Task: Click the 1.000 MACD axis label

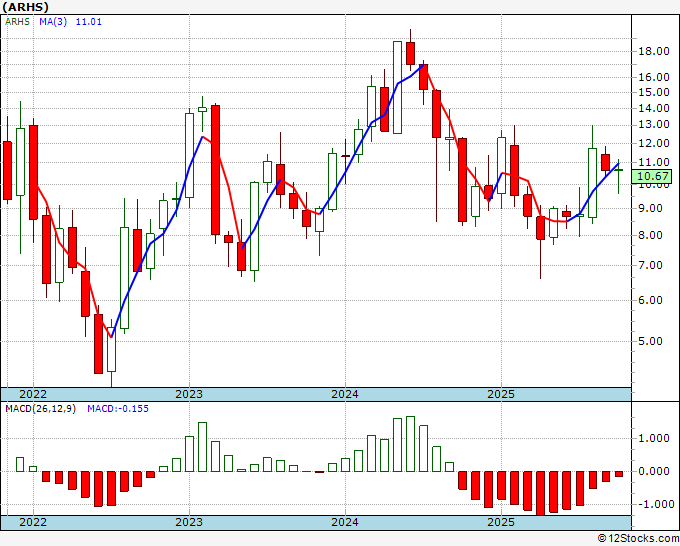Action: pyautogui.click(x=654, y=438)
